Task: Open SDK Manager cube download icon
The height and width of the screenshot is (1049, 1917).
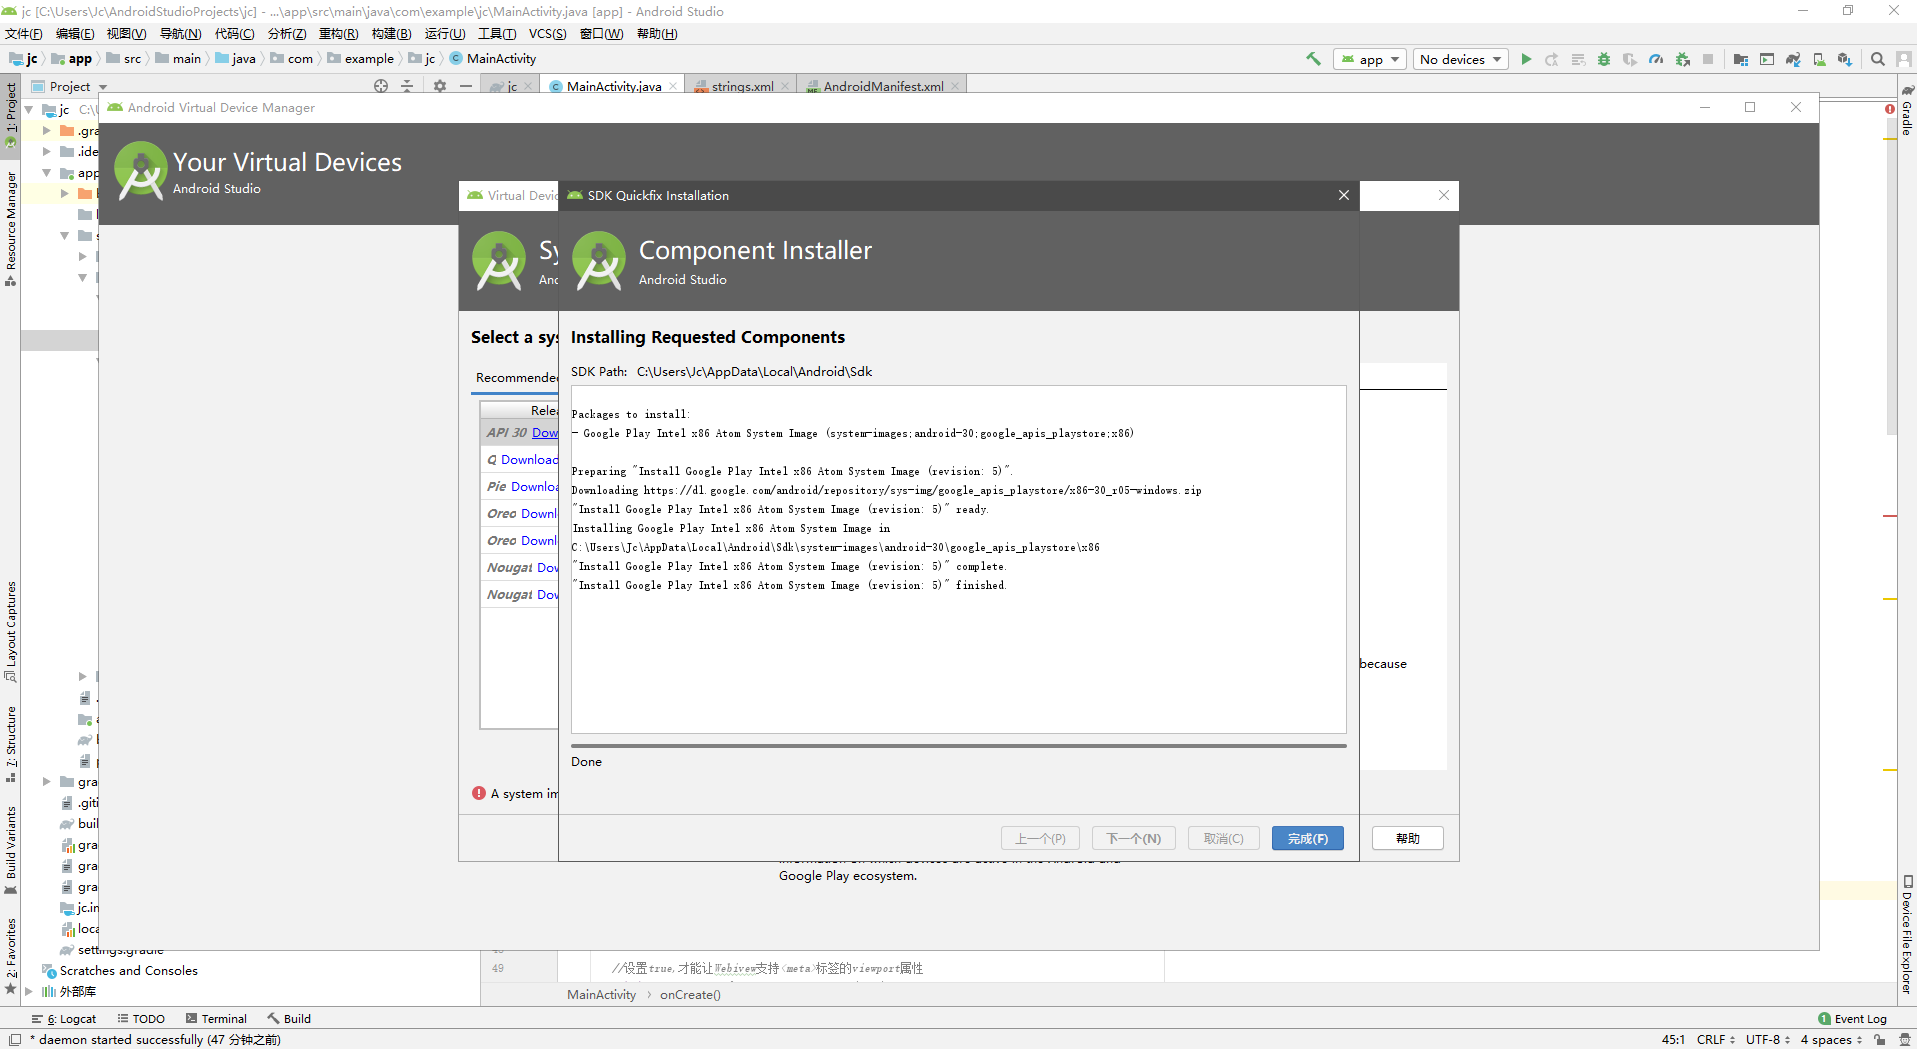Action: click(x=1845, y=59)
